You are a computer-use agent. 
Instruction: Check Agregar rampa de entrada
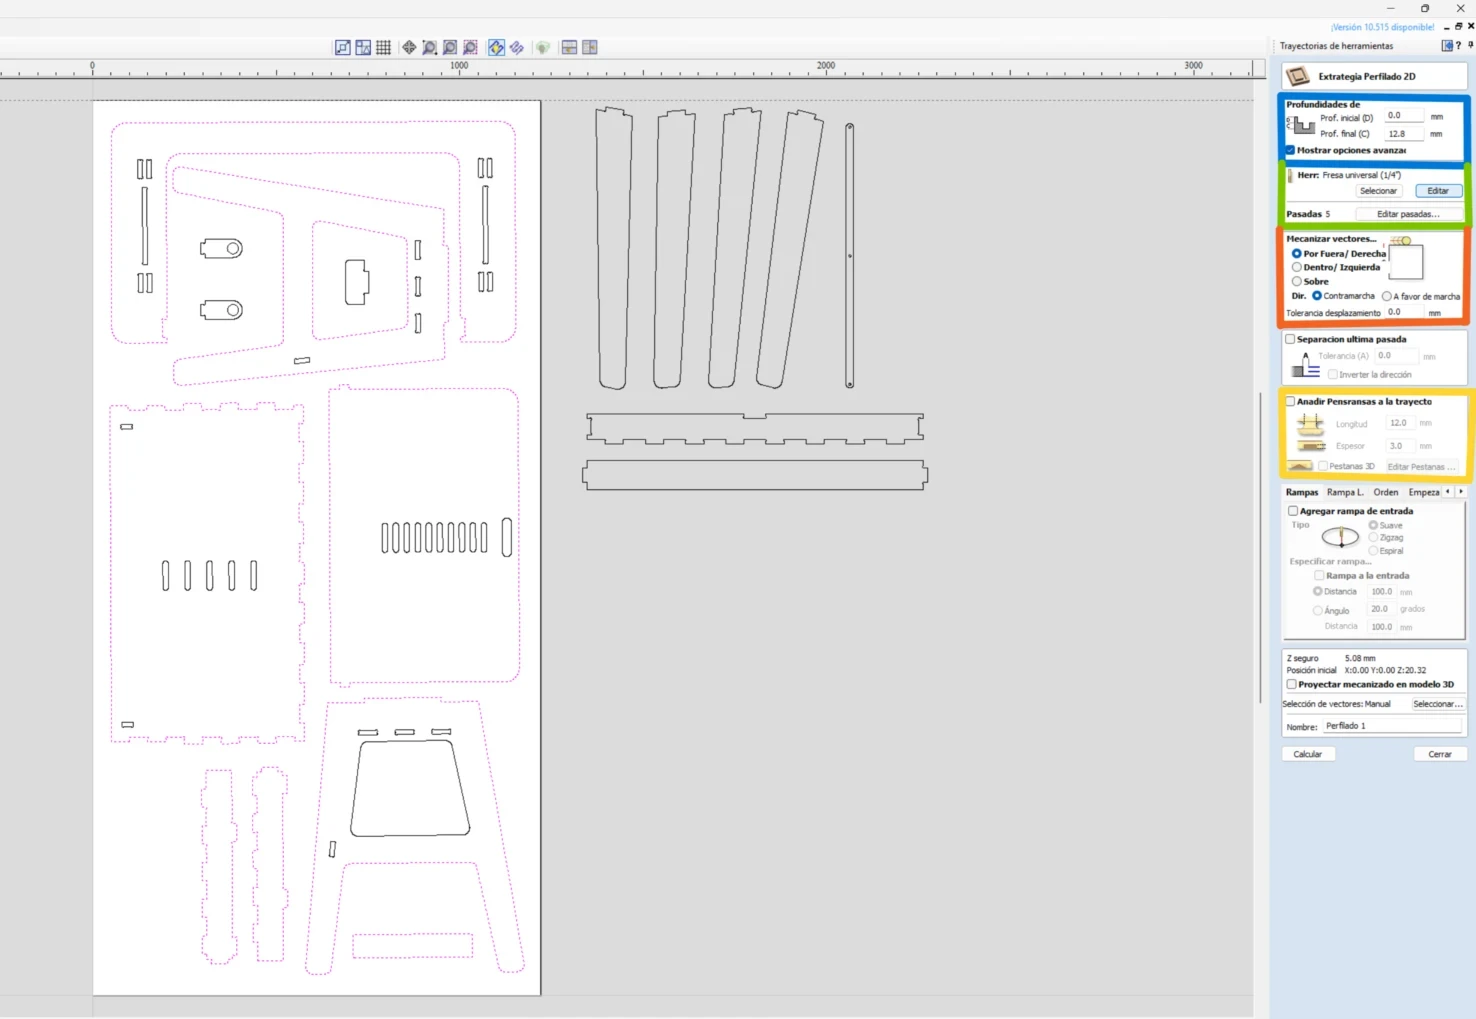click(x=1293, y=511)
